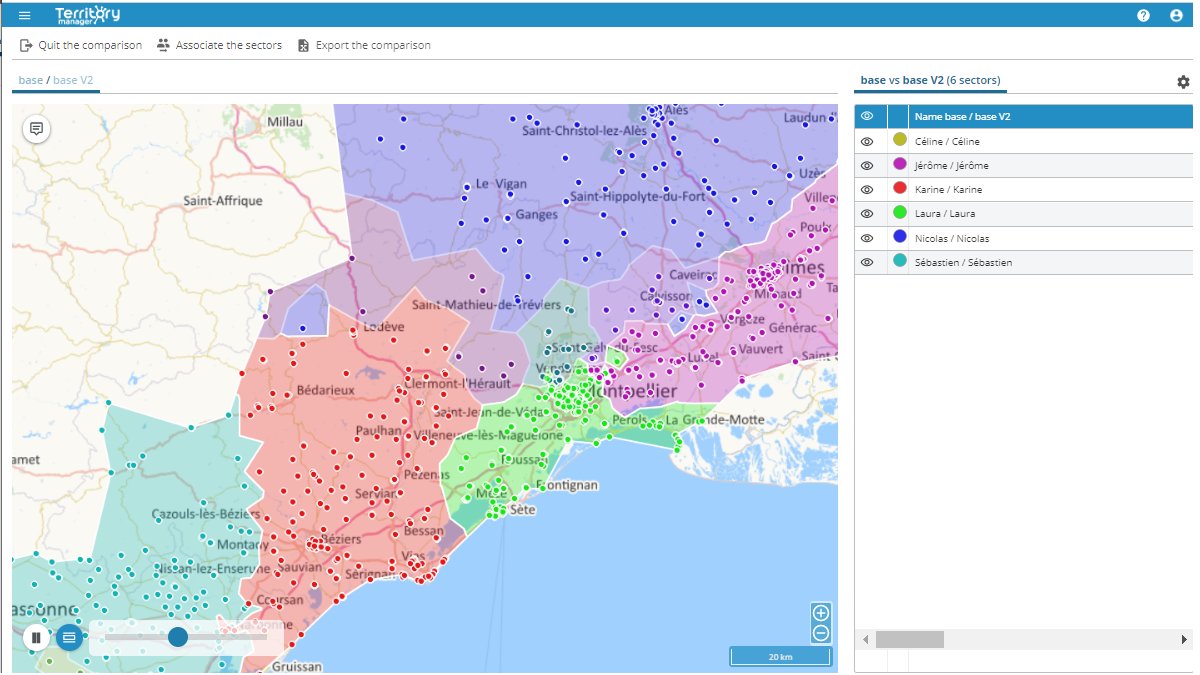Click the comparison opacity slider handle
1200x675 pixels.
(178, 637)
